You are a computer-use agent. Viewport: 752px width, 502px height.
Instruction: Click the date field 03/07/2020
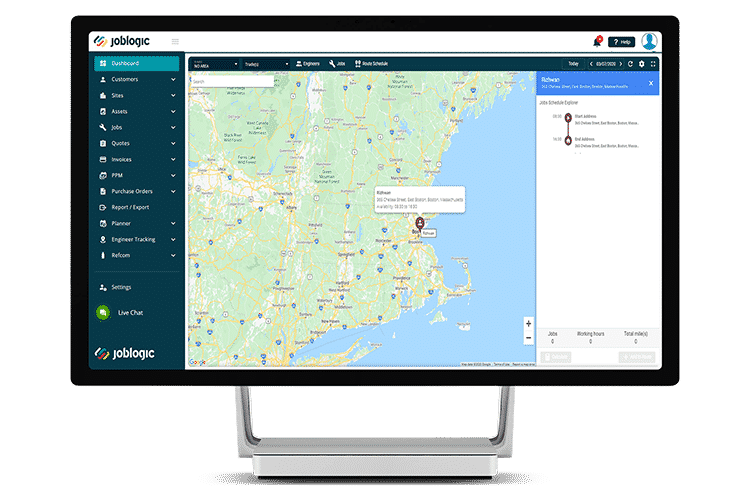pos(606,64)
